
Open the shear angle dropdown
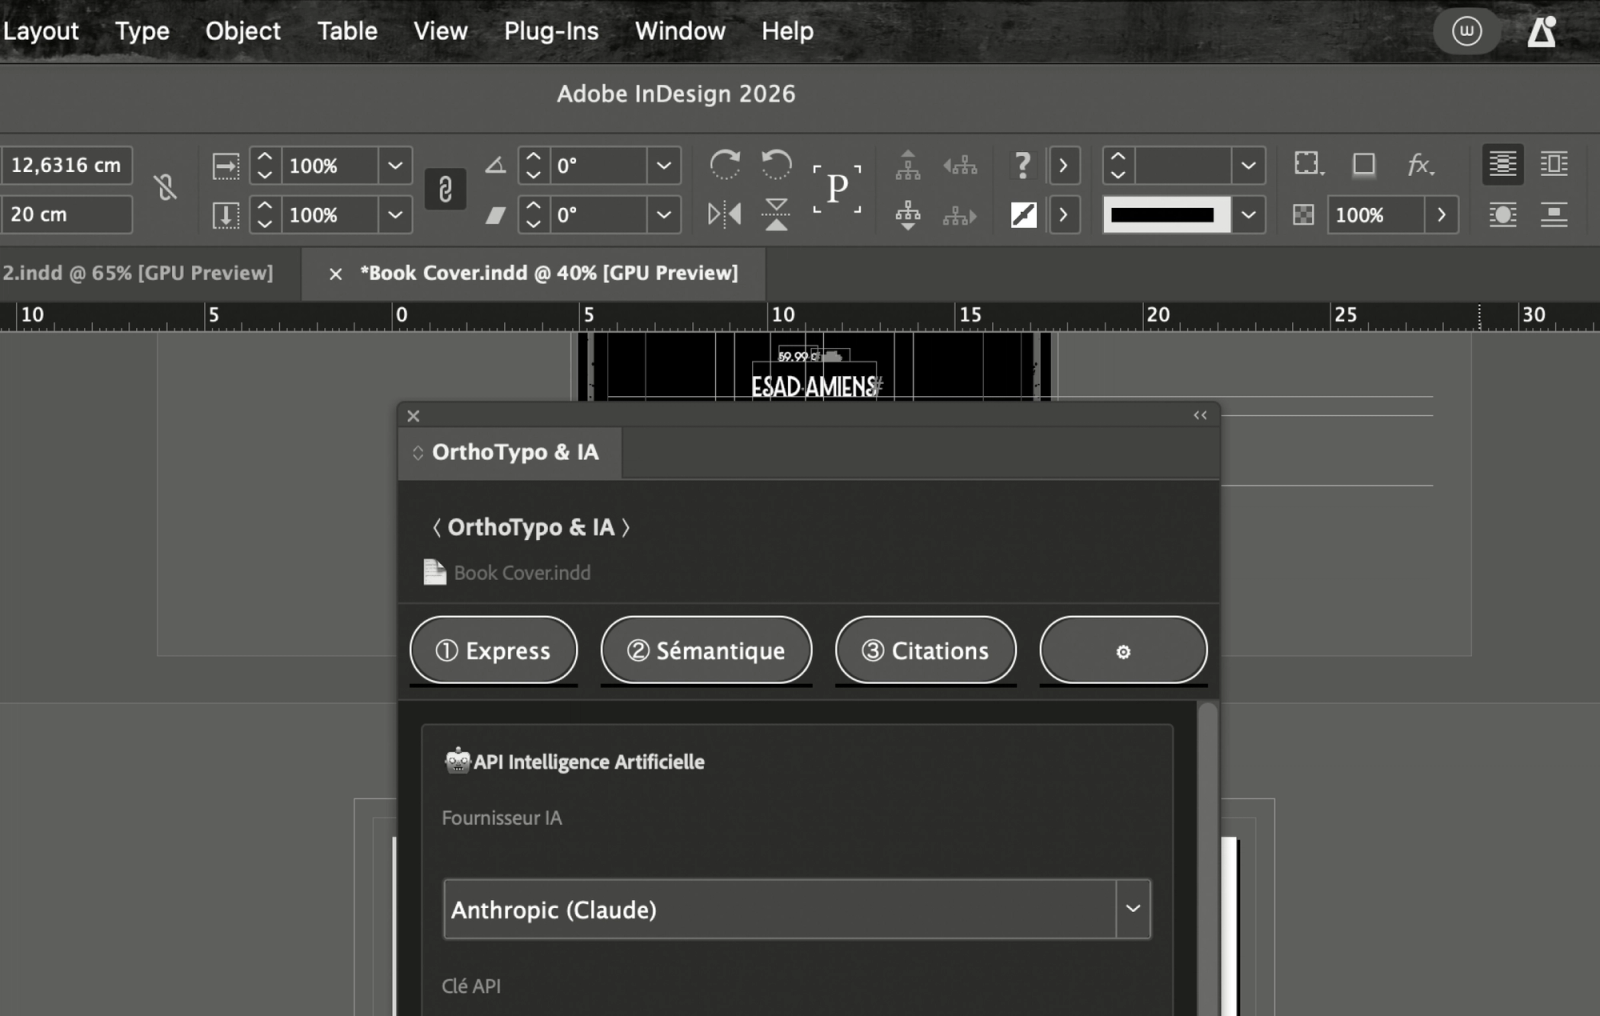(x=664, y=214)
